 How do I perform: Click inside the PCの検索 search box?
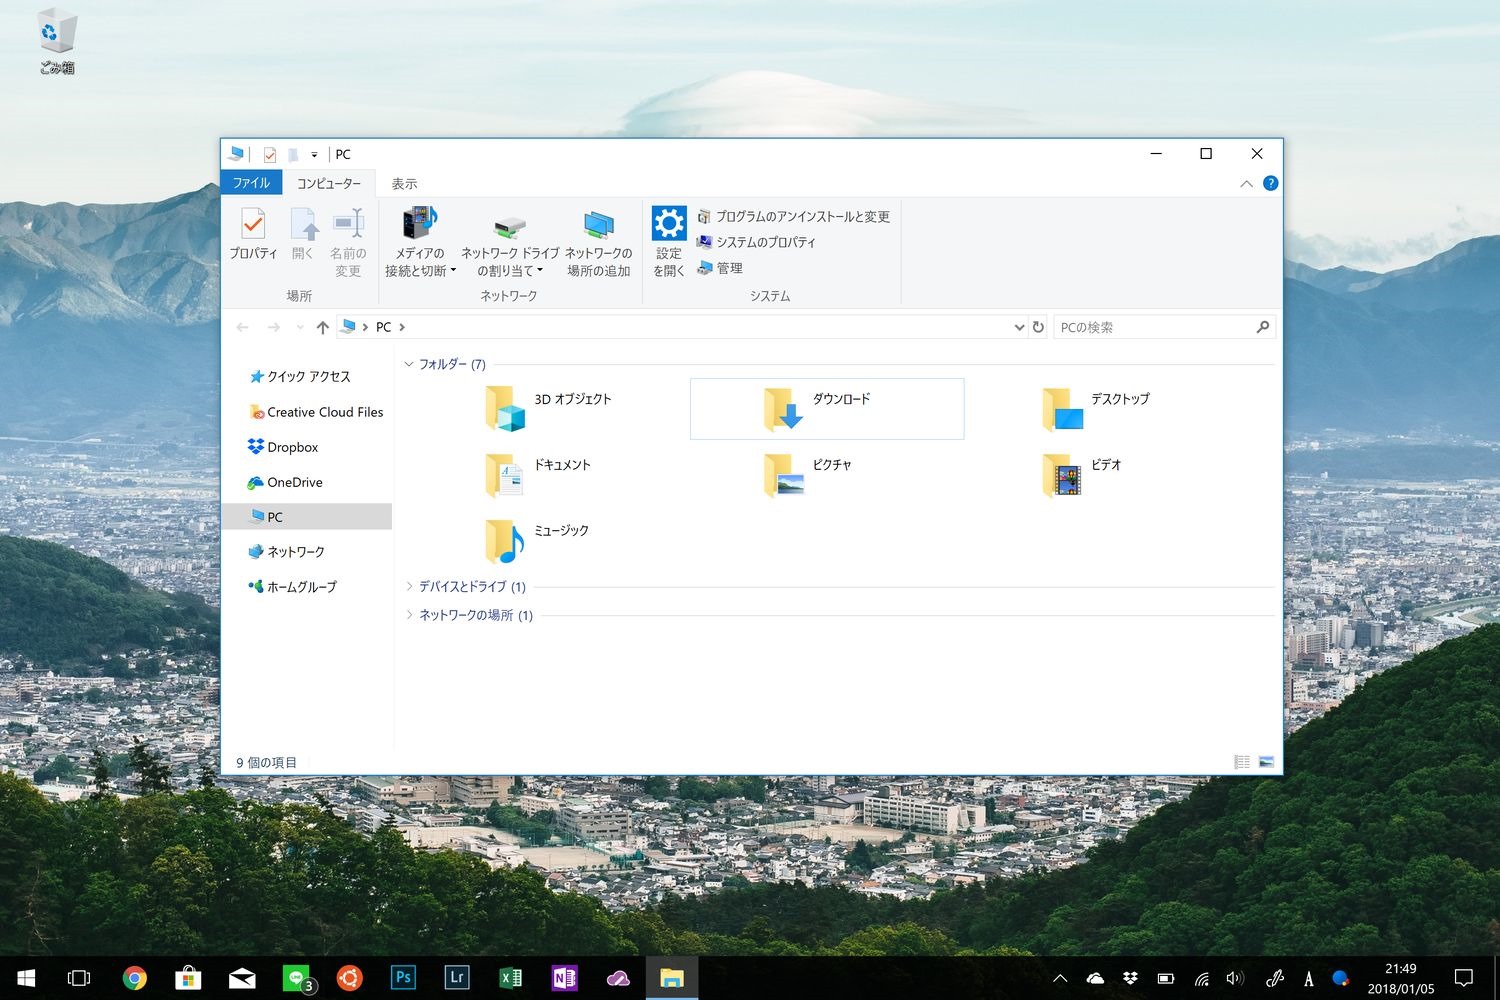pyautogui.click(x=1155, y=327)
